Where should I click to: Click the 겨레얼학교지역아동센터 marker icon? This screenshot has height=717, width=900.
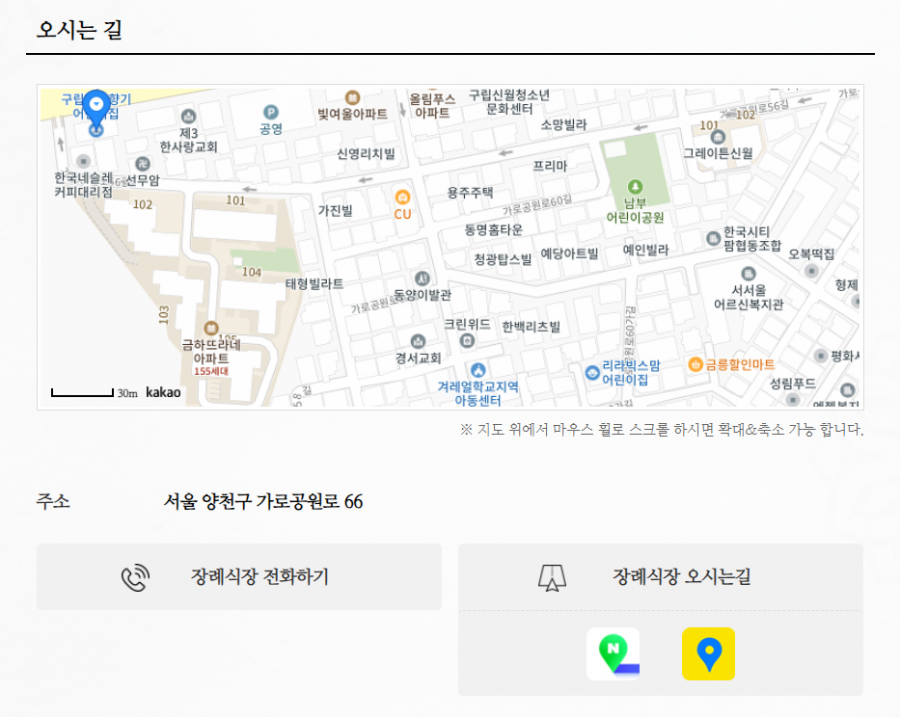pos(477,369)
